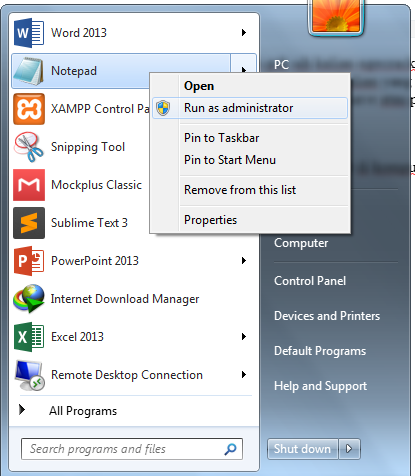The image size is (415, 476).
Task: Click the PowerPoint 2013 icon
Action: click(x=29, y=261)
